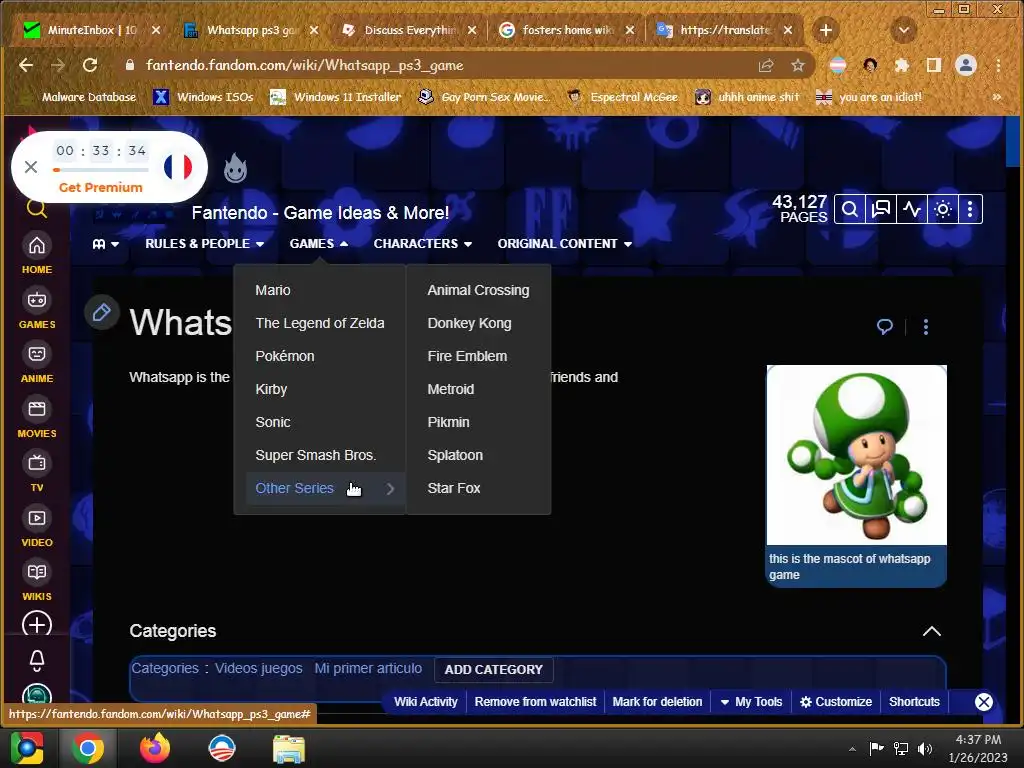Go back to previous page

[x=26, y=65]
